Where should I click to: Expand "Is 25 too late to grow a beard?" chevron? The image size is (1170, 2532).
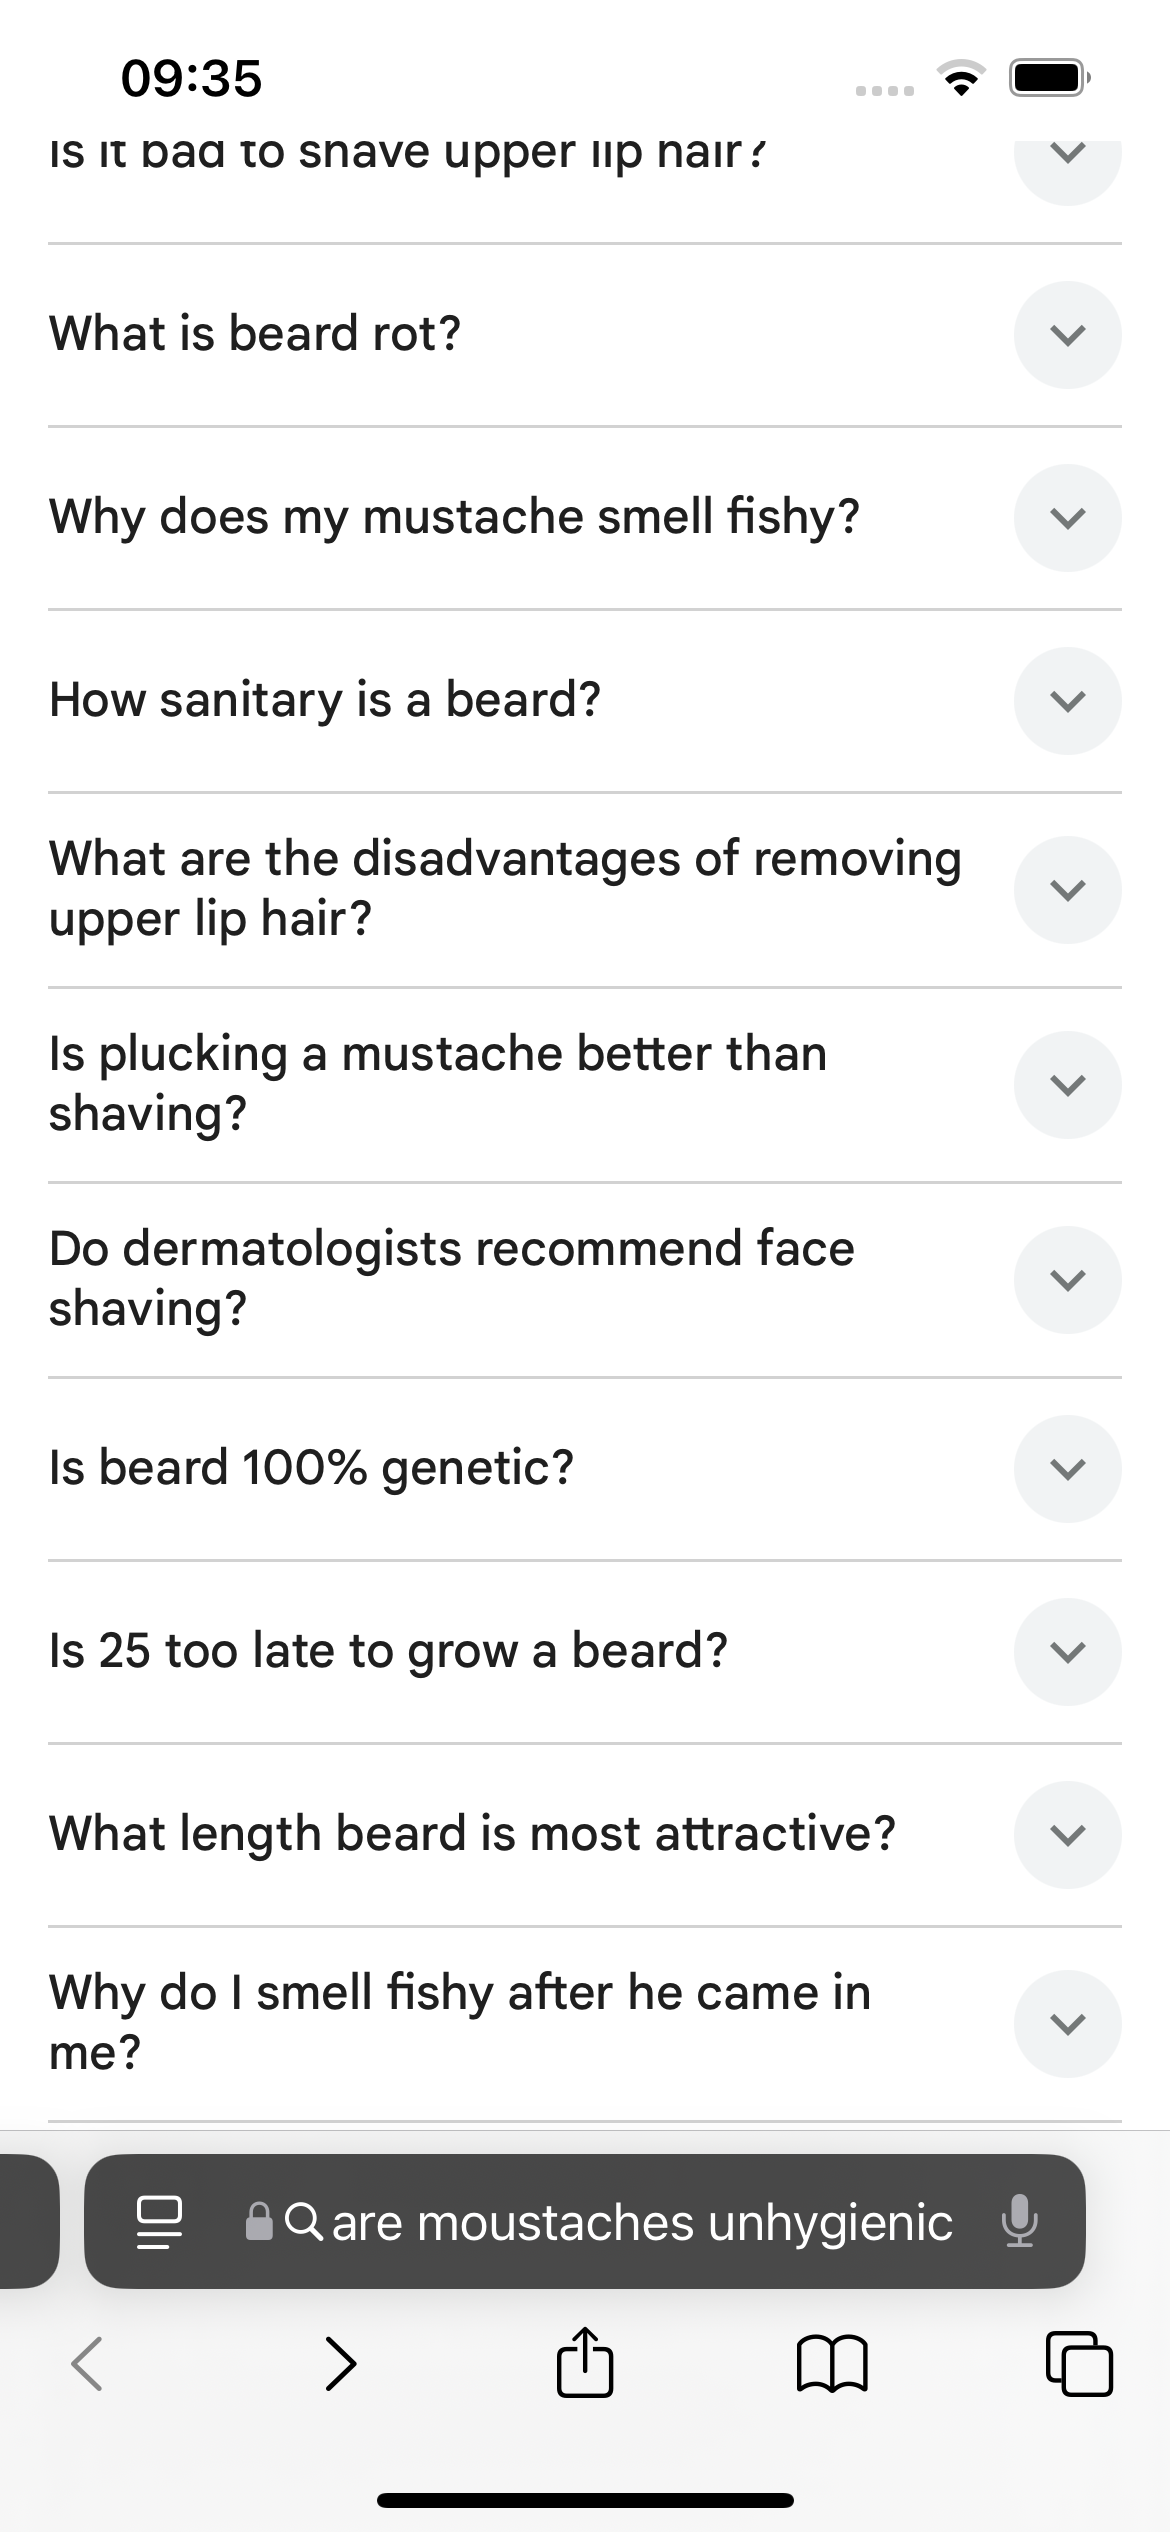1067,1652
